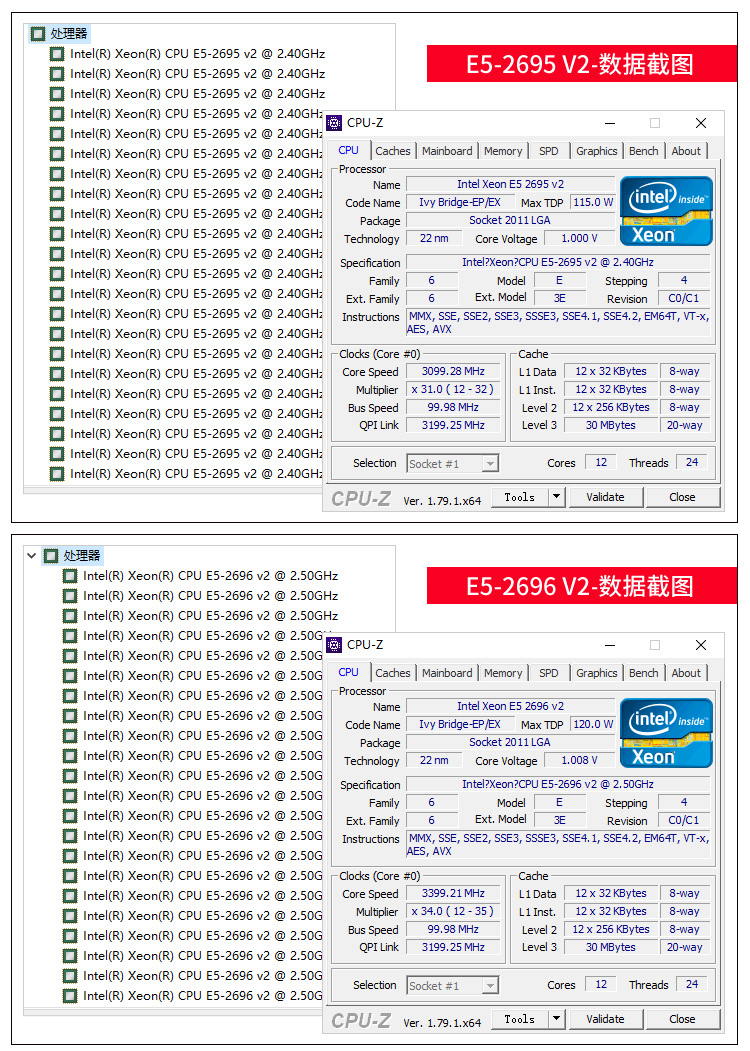
Task: Open Socket #1 selection dropdown in E5 2696 window
Action: tap(491, 986)
